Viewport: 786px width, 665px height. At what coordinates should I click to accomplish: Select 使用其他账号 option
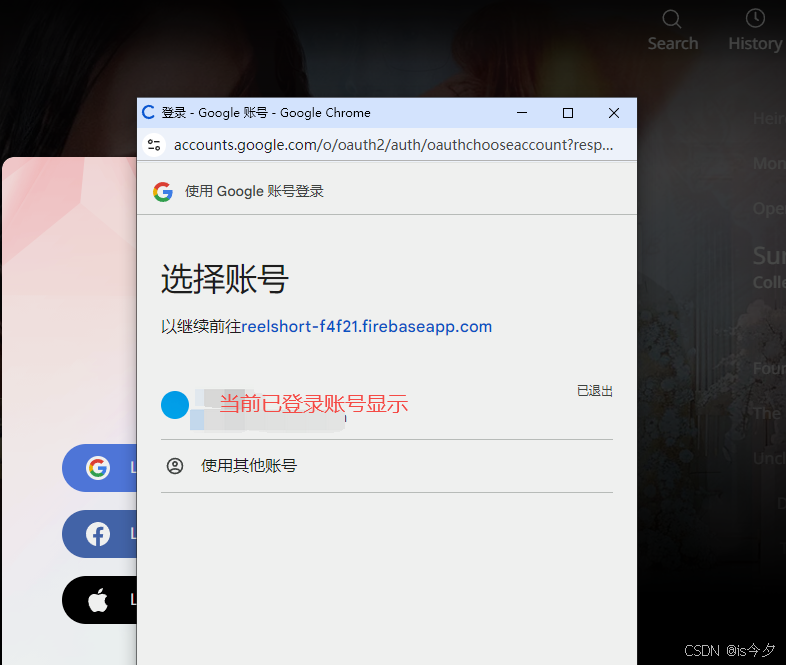(386, 466)
